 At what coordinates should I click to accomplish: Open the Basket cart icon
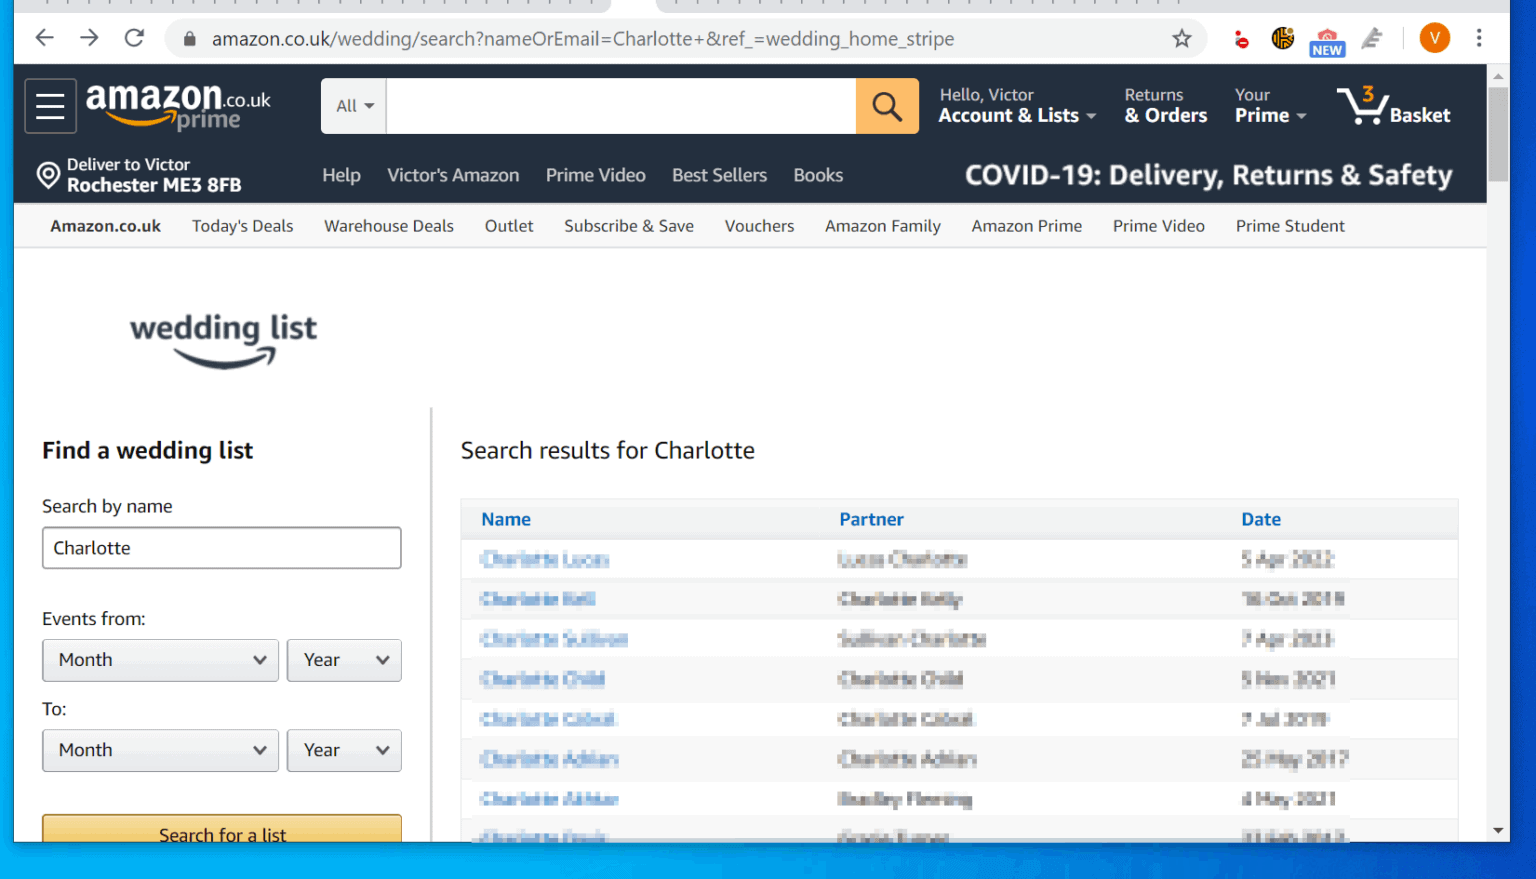(1394, 106)
